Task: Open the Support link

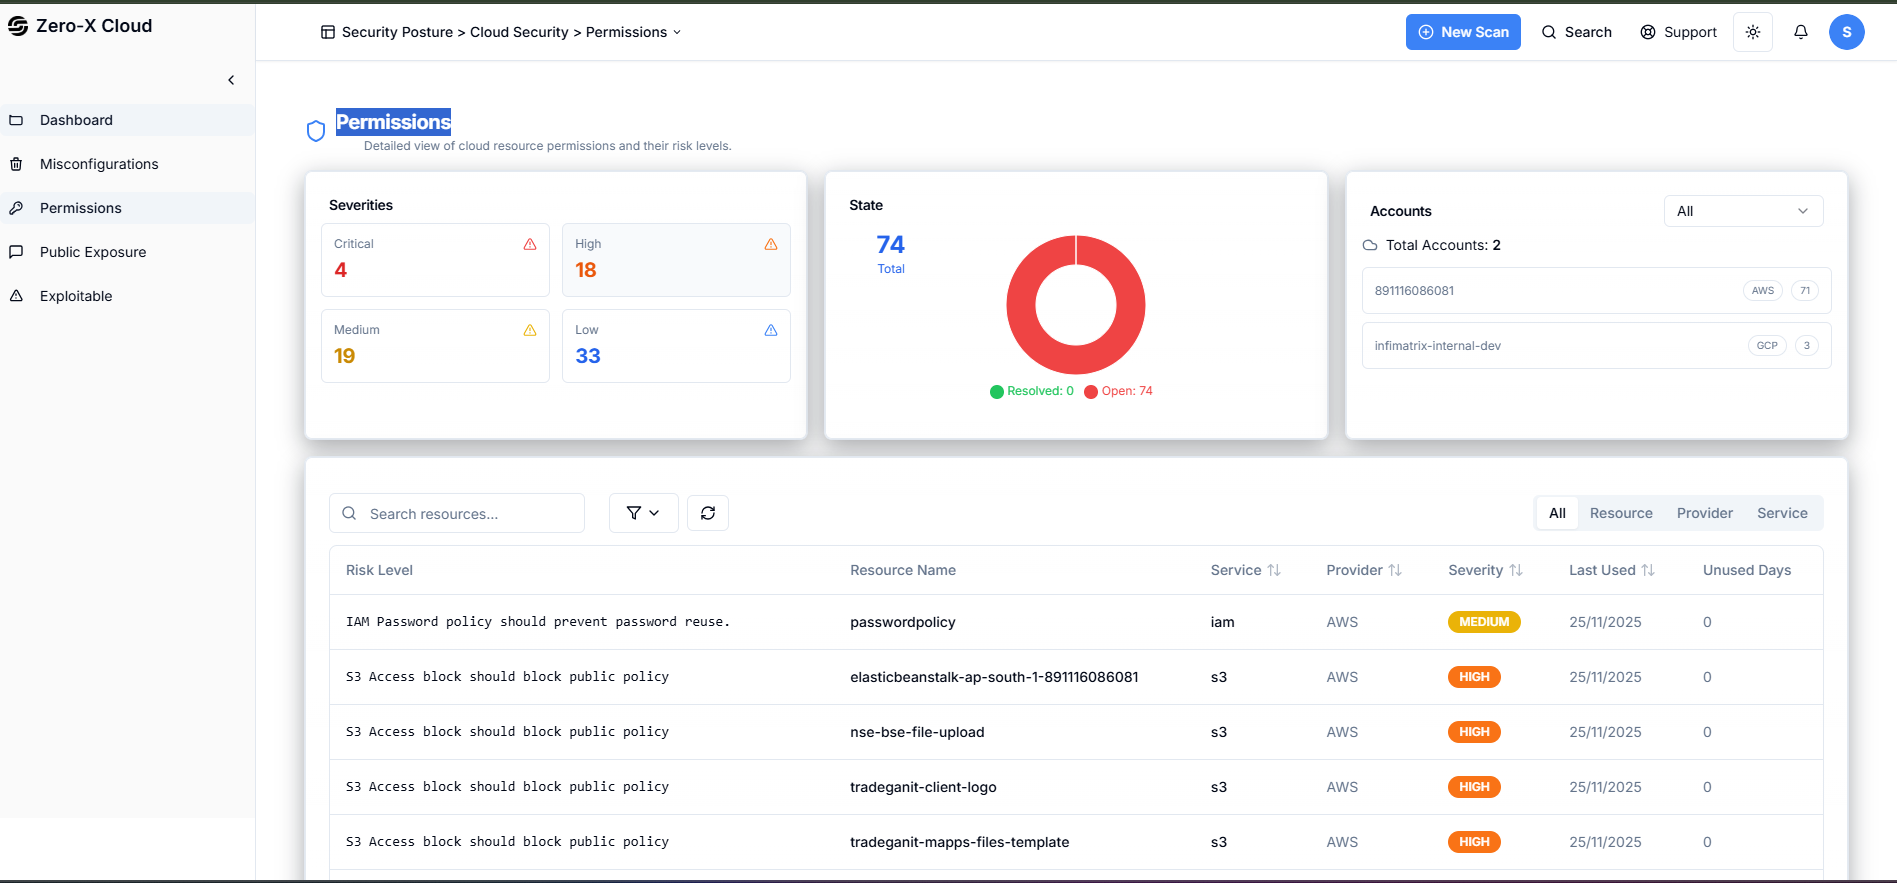Action: point(1678,32)
